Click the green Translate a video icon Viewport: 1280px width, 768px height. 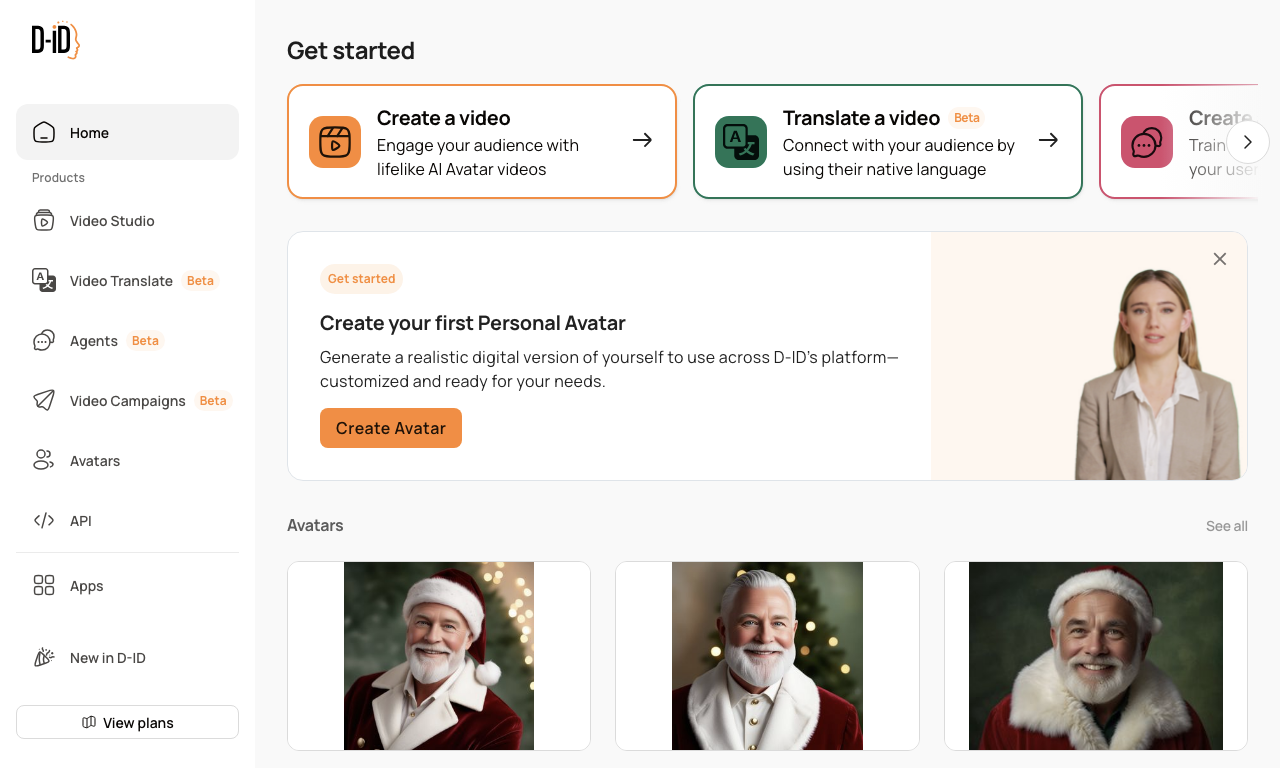(741, 142)
